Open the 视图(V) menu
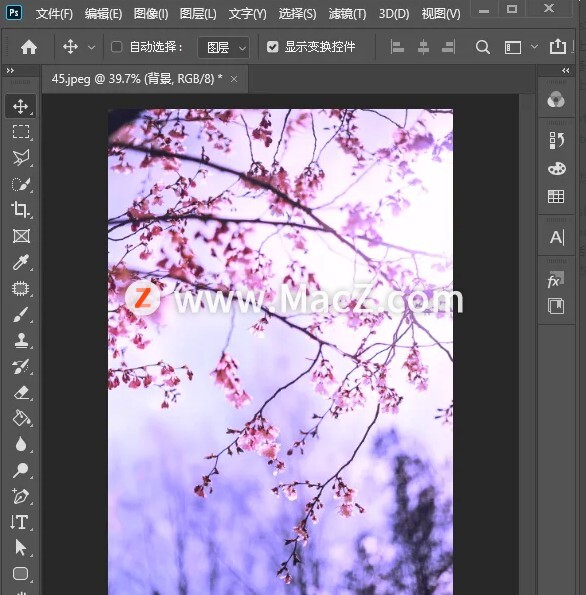Screen dimensions: 586x595 click(441, 14)
